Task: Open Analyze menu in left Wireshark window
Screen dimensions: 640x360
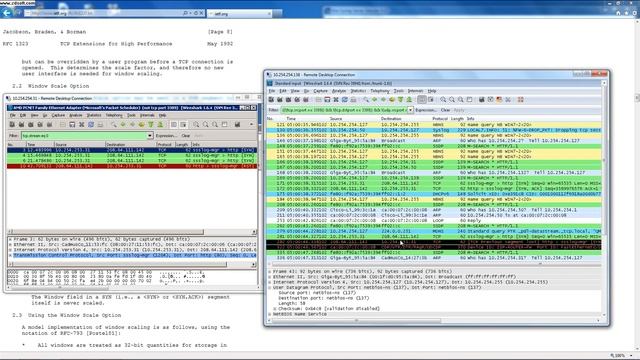Action: click(x=75, y=116)
